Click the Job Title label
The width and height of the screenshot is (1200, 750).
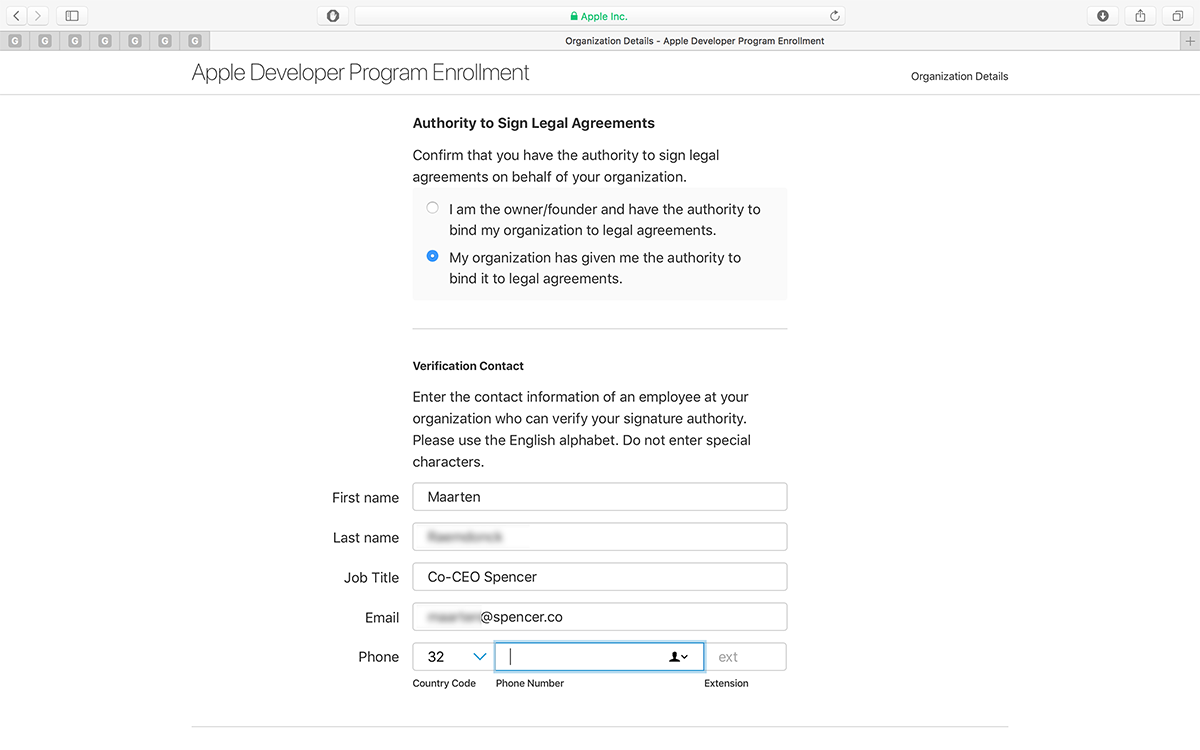tap(371, 578)
